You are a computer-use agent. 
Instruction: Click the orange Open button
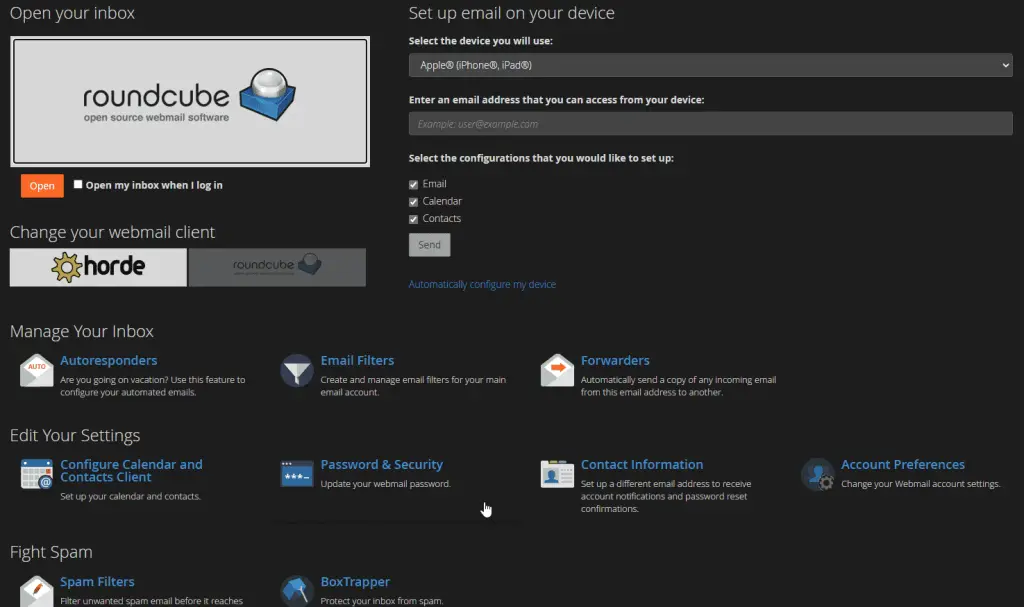point(42,186)
